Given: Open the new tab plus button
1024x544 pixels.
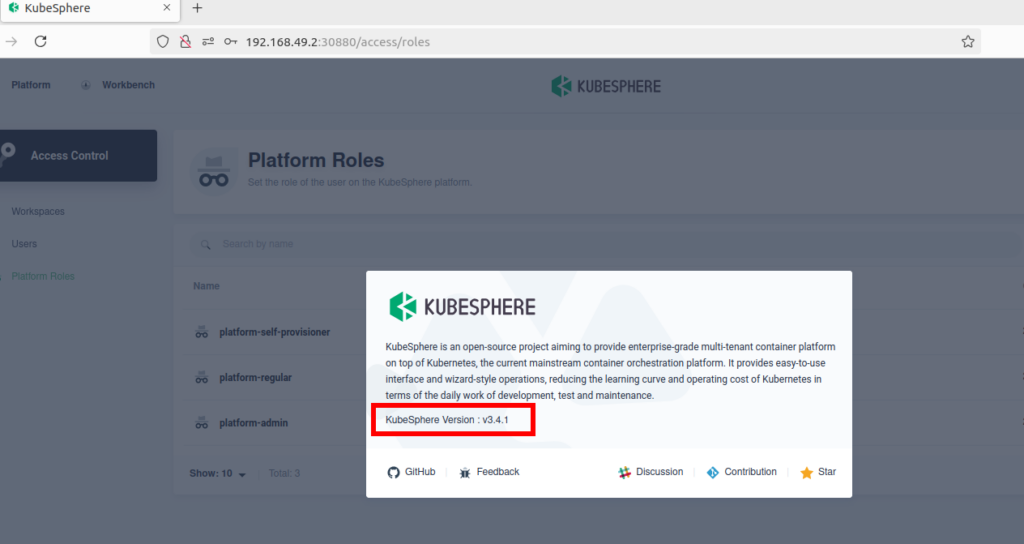Looking at the screenshot, I should click(197, 8).
